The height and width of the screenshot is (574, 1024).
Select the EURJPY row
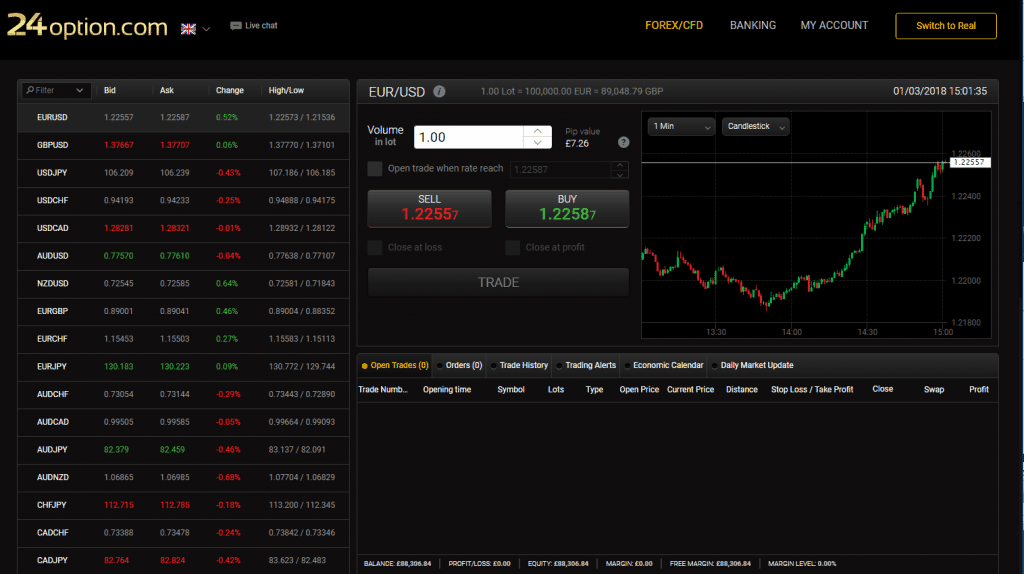[184, 366]
